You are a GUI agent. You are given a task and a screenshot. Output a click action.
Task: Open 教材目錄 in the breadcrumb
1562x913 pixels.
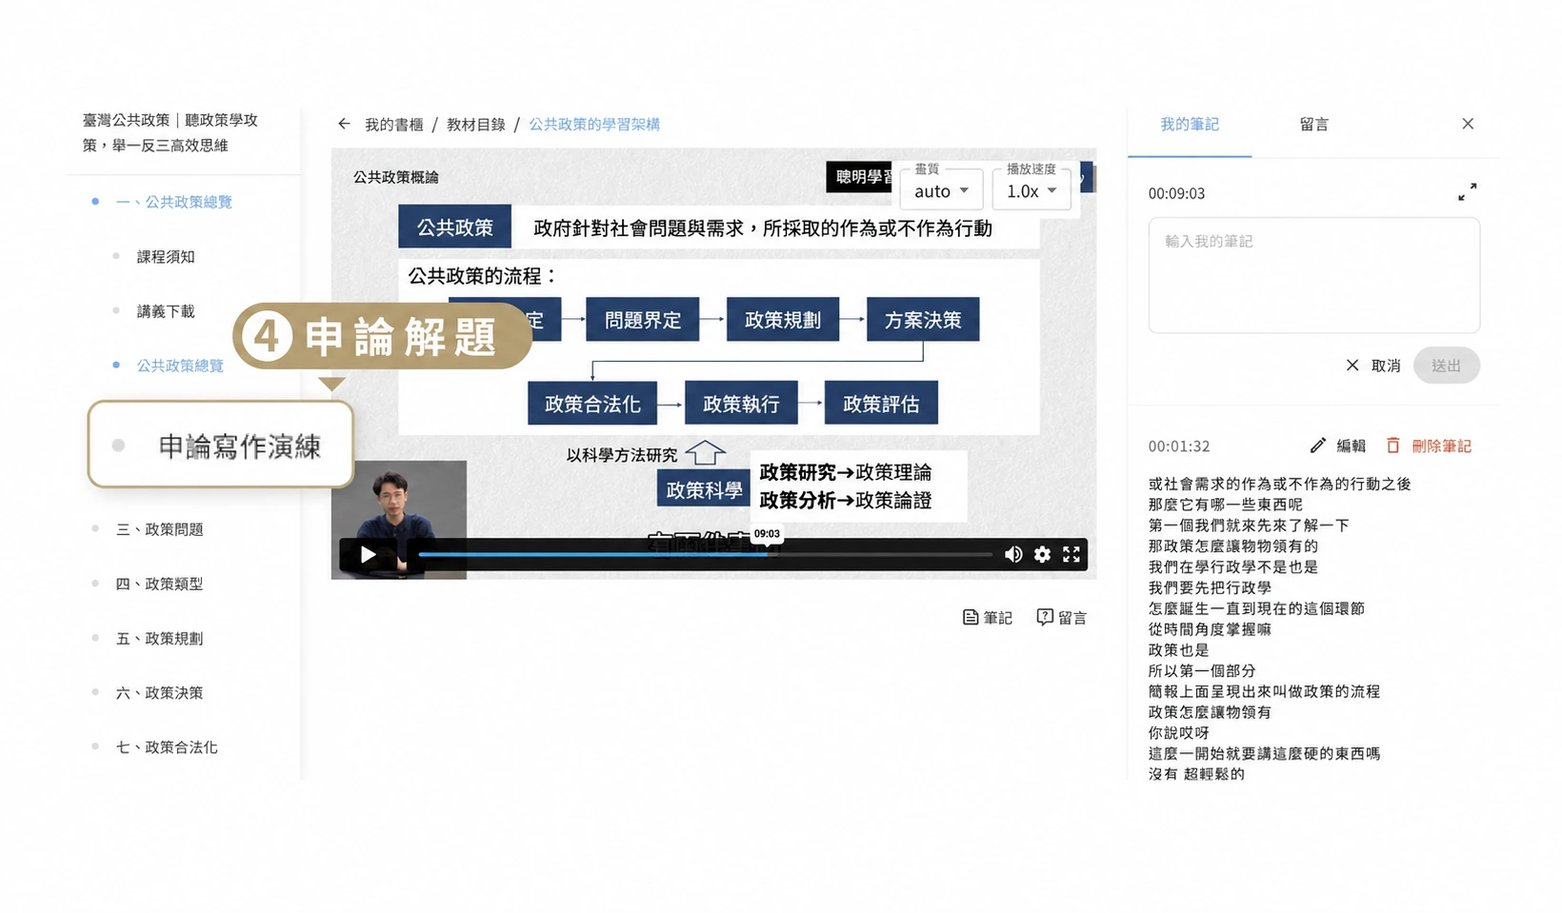pos(476,124)
